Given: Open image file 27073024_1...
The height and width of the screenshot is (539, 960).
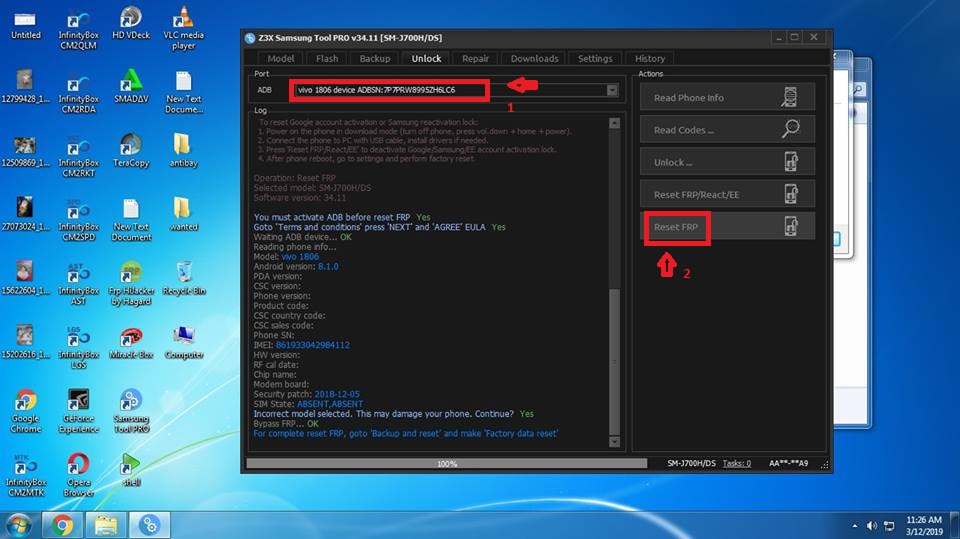Looking at the screenshot, I should [x=25, y=216].
